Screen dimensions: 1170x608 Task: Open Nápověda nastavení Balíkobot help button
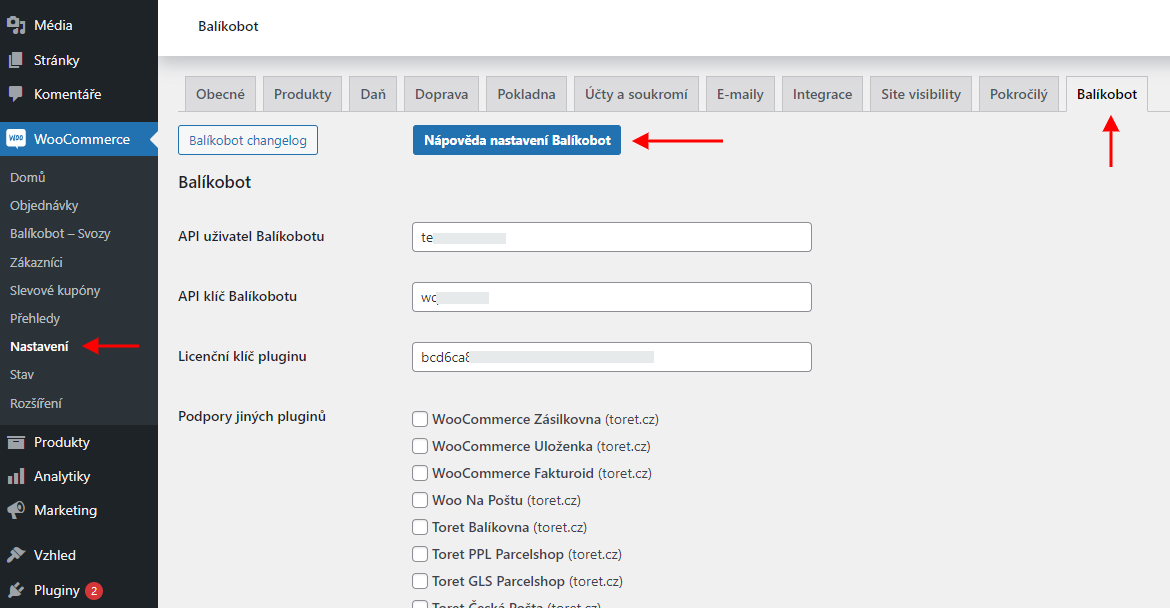pos(517,140)
